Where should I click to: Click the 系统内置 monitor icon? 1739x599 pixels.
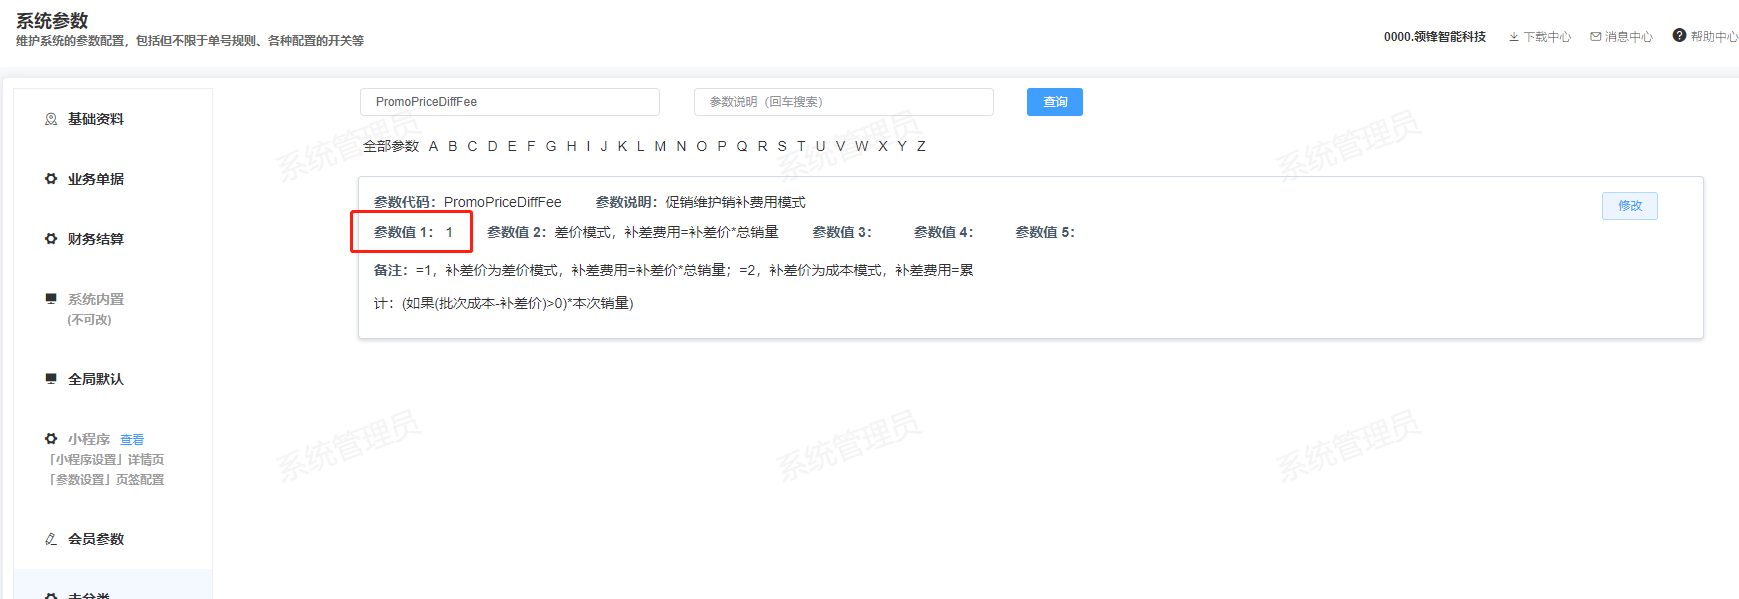(x=51, y=298)
